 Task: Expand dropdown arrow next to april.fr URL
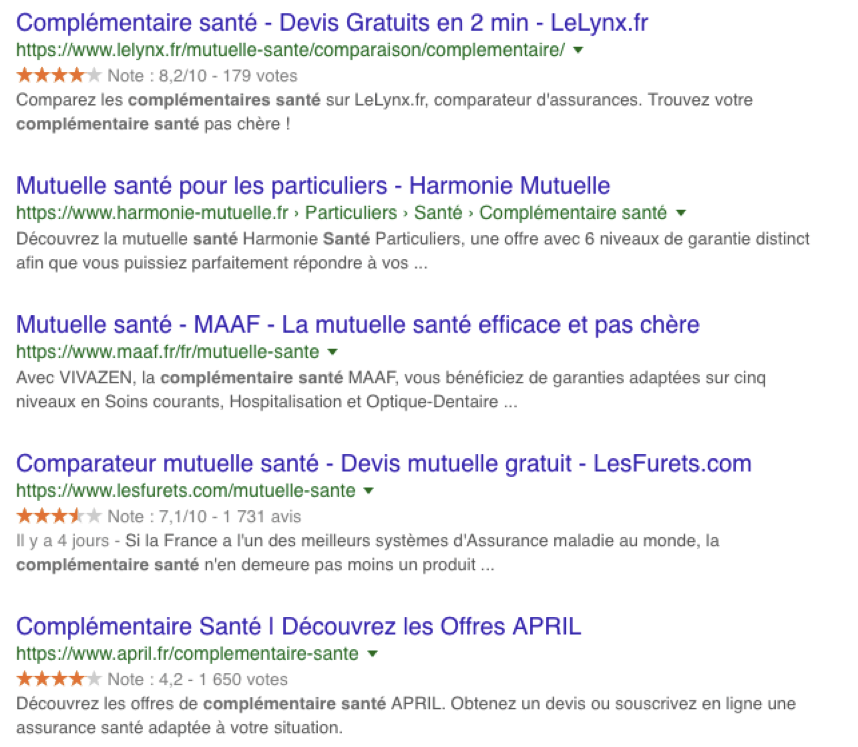pos(373,654)
